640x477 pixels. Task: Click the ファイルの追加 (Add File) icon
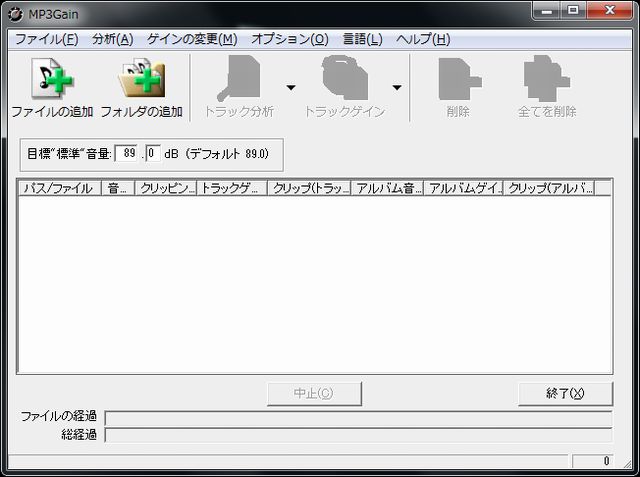52,78
